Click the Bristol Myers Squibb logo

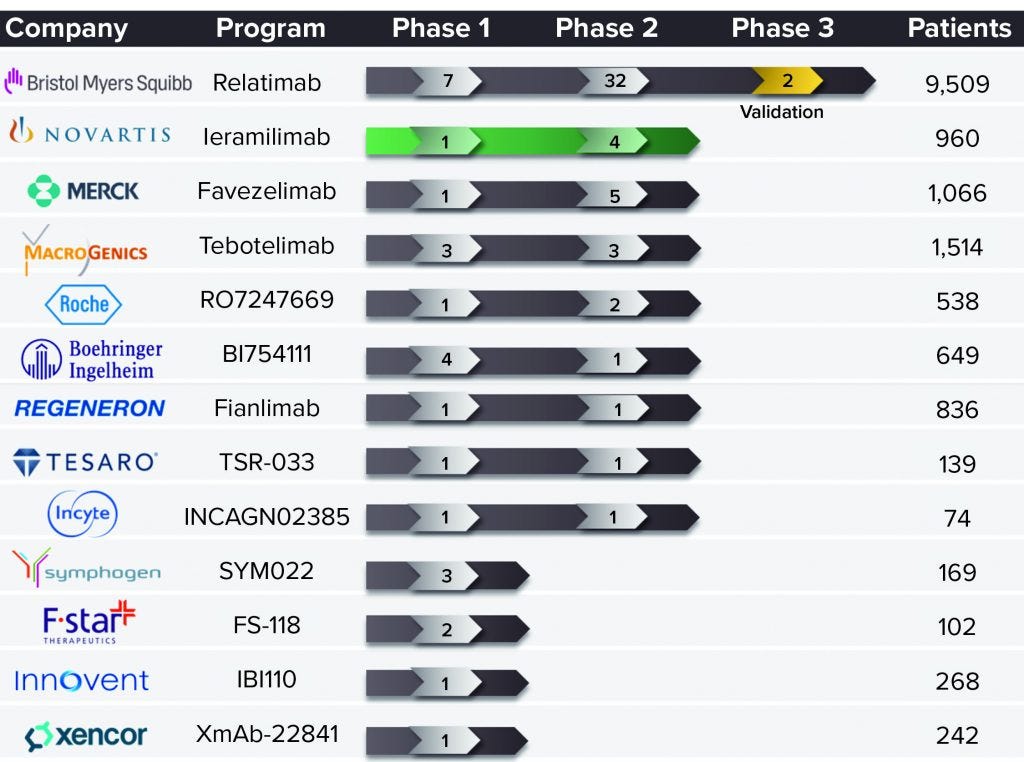tap(98, 82)
